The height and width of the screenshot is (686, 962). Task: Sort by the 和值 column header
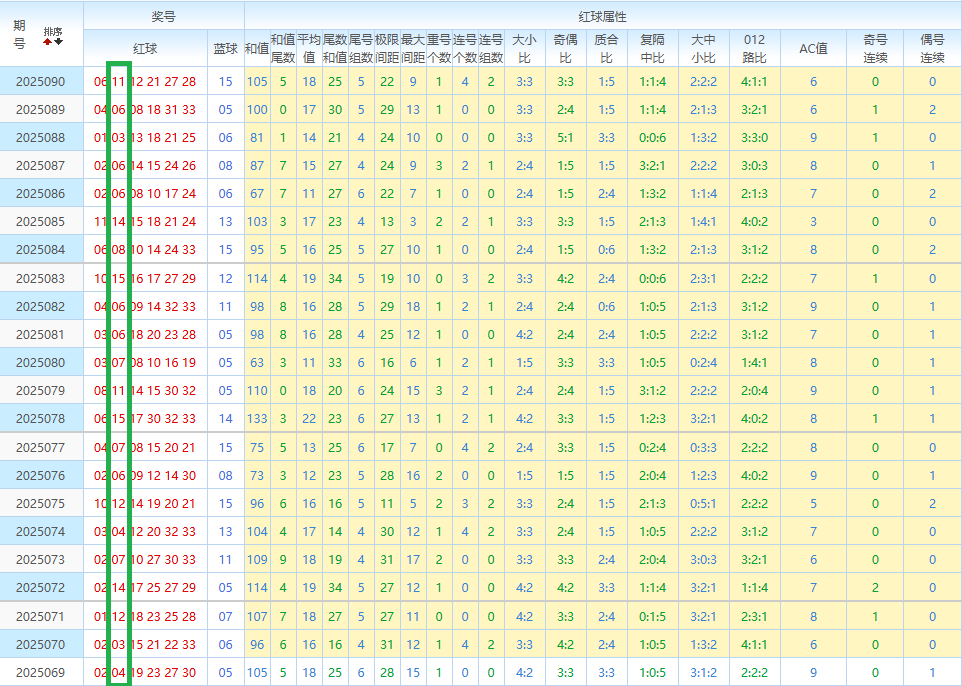(257, 48)
